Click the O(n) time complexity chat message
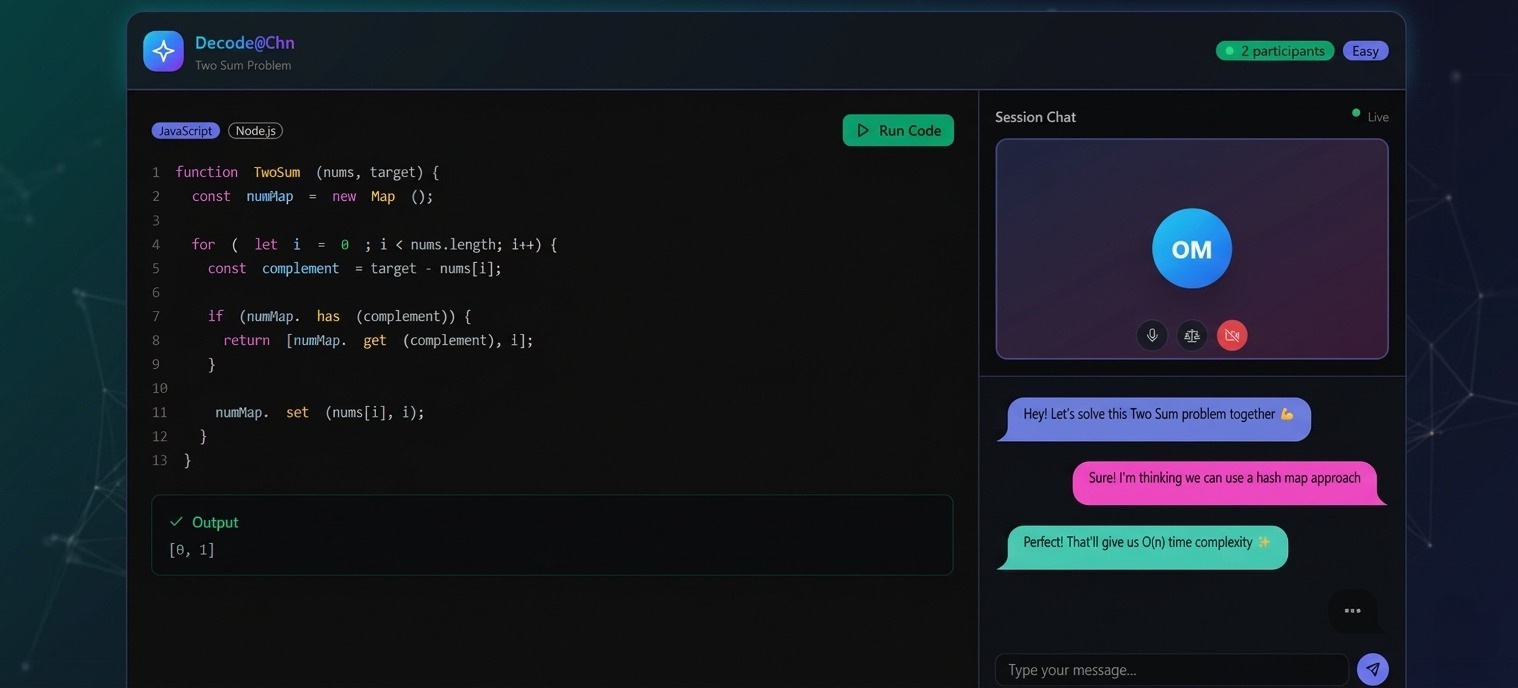The width and height of the screenshot is (1518, 688). pos(1146,543)
